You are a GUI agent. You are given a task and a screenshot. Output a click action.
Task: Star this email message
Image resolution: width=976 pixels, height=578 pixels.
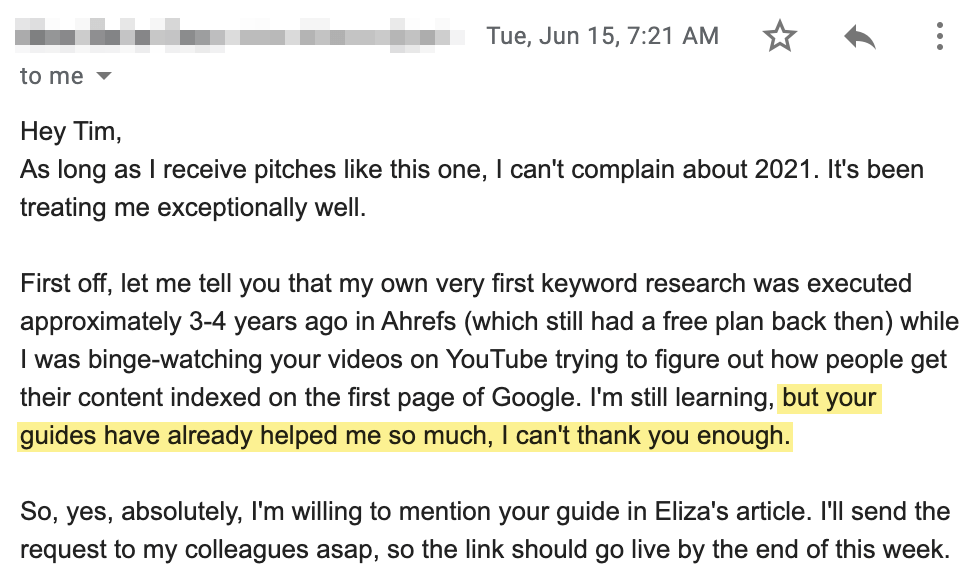[x=779, y=38]
